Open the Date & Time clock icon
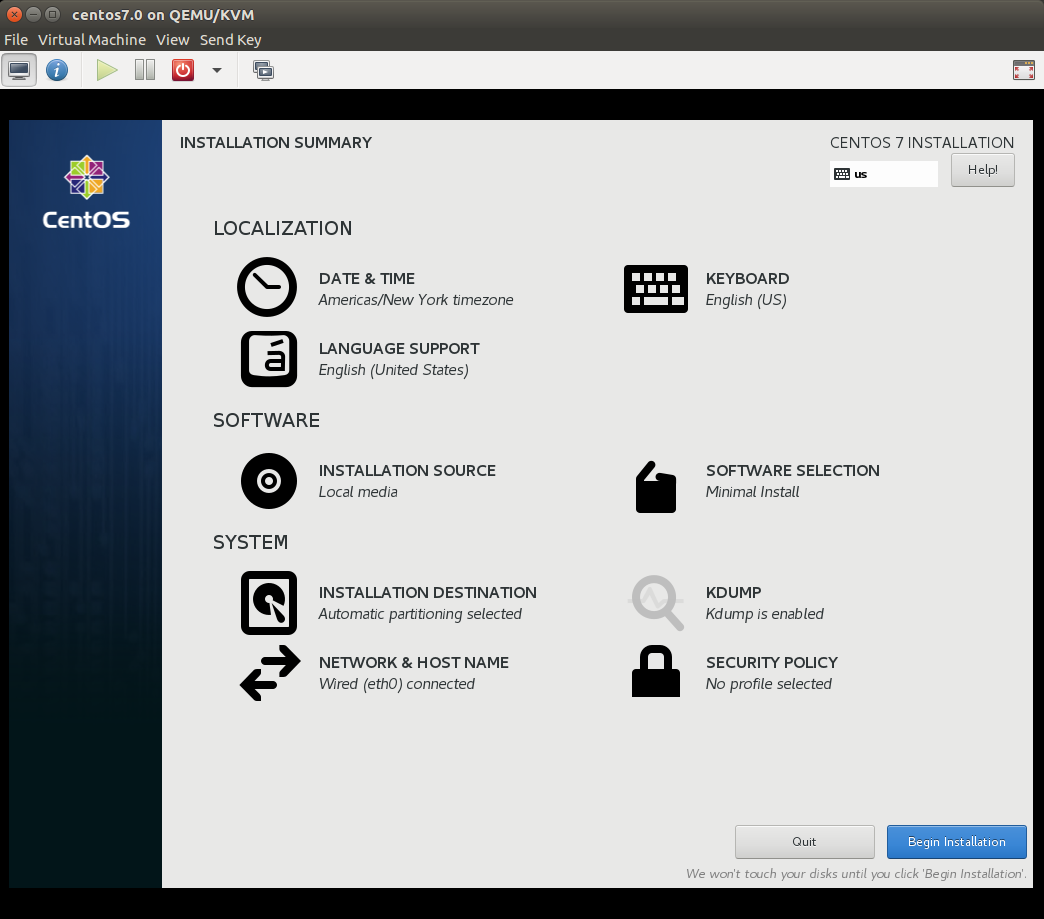 click(x=267, y=288)
